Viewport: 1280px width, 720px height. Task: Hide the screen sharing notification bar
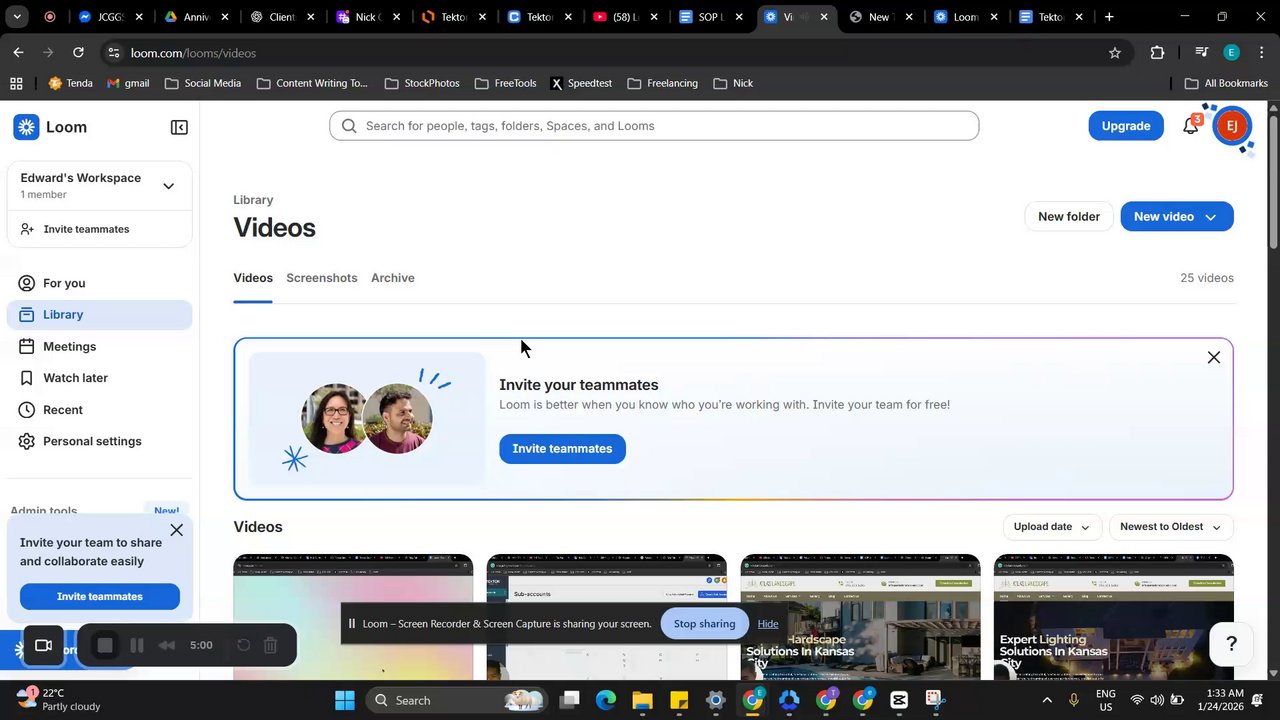(x=768, y=624)
